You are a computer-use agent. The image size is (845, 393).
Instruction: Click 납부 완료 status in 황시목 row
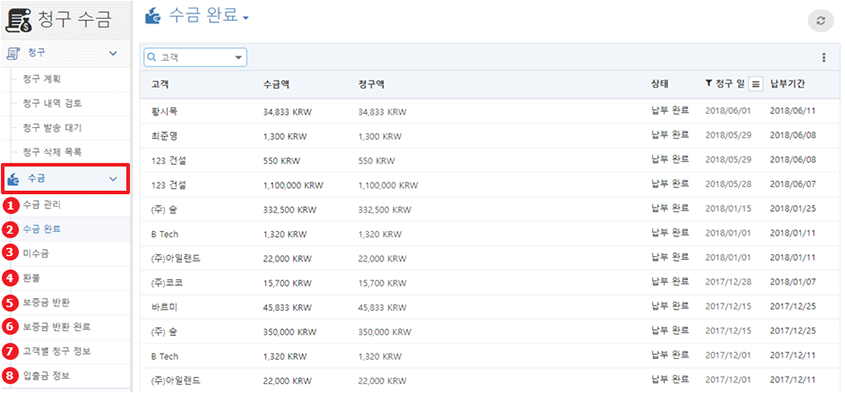670,111
